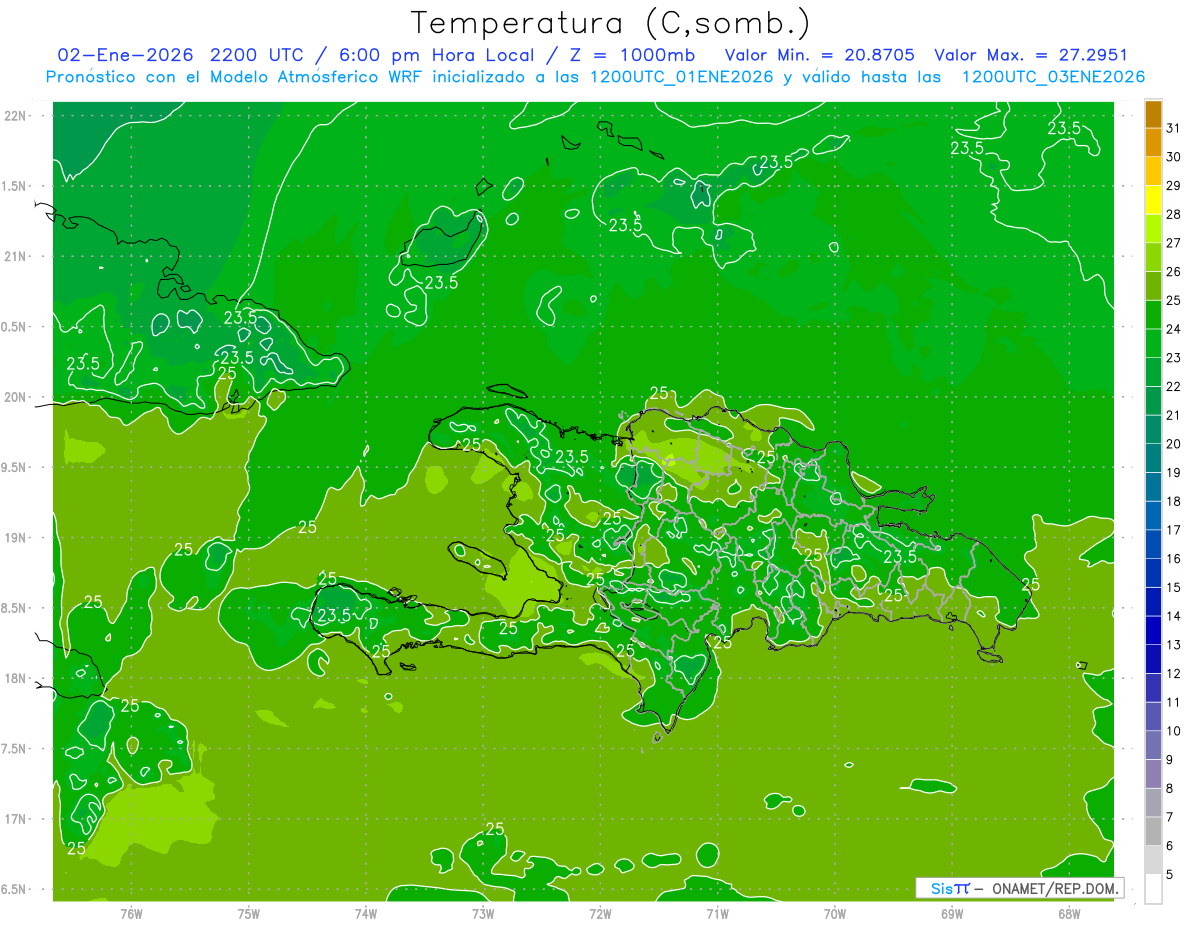This screenshot has width=1200, height=927.
Task: Click the purple legend swatch between 9 and 10
Action: pos(1153,745)
